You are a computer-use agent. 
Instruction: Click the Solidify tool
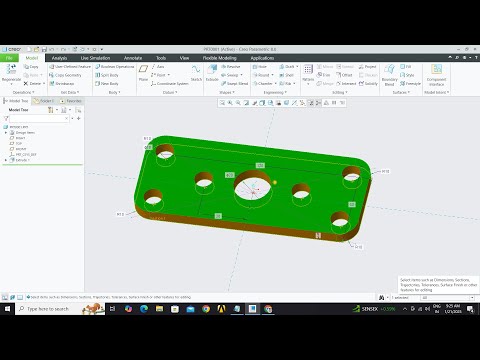pyautogui.click(x=368, y=83)
